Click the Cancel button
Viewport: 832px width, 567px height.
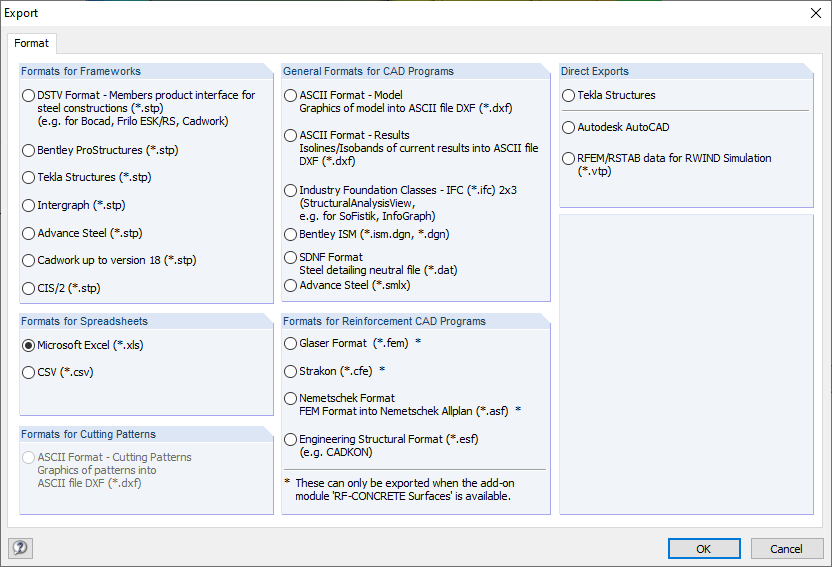pos(785,548)
